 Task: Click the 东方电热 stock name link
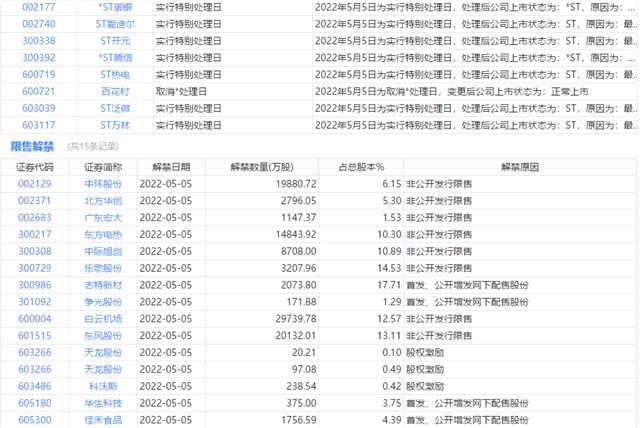point(103,235)
